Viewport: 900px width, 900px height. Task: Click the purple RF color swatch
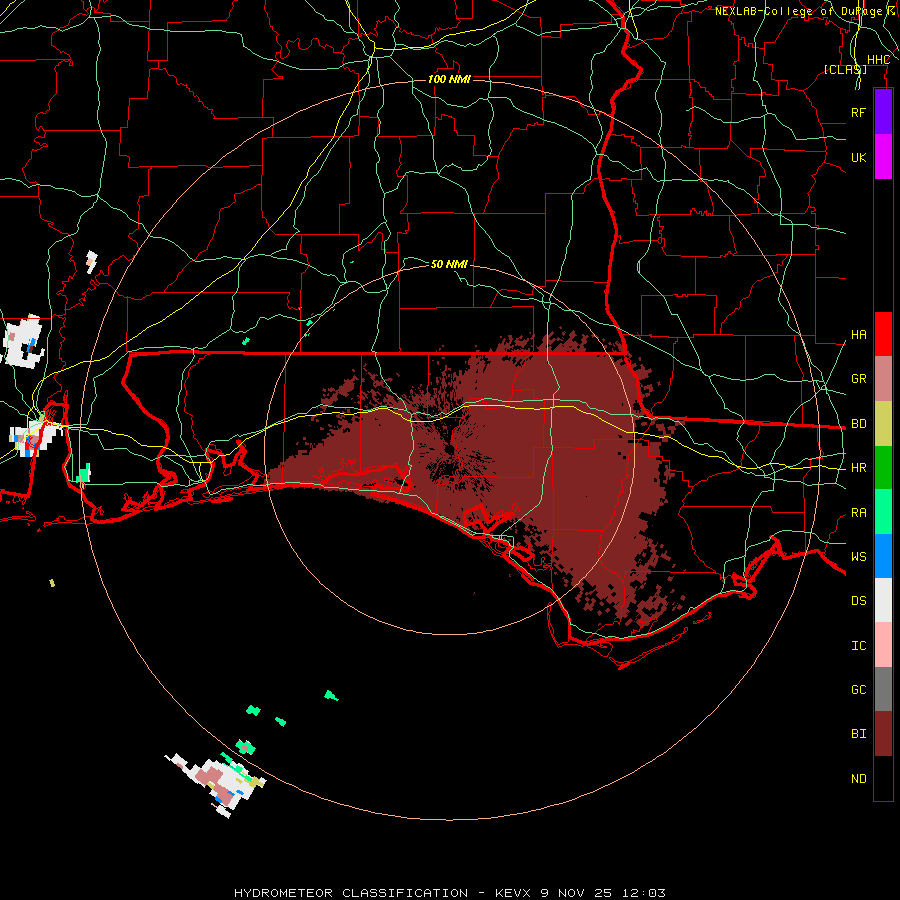coord(883,112)
